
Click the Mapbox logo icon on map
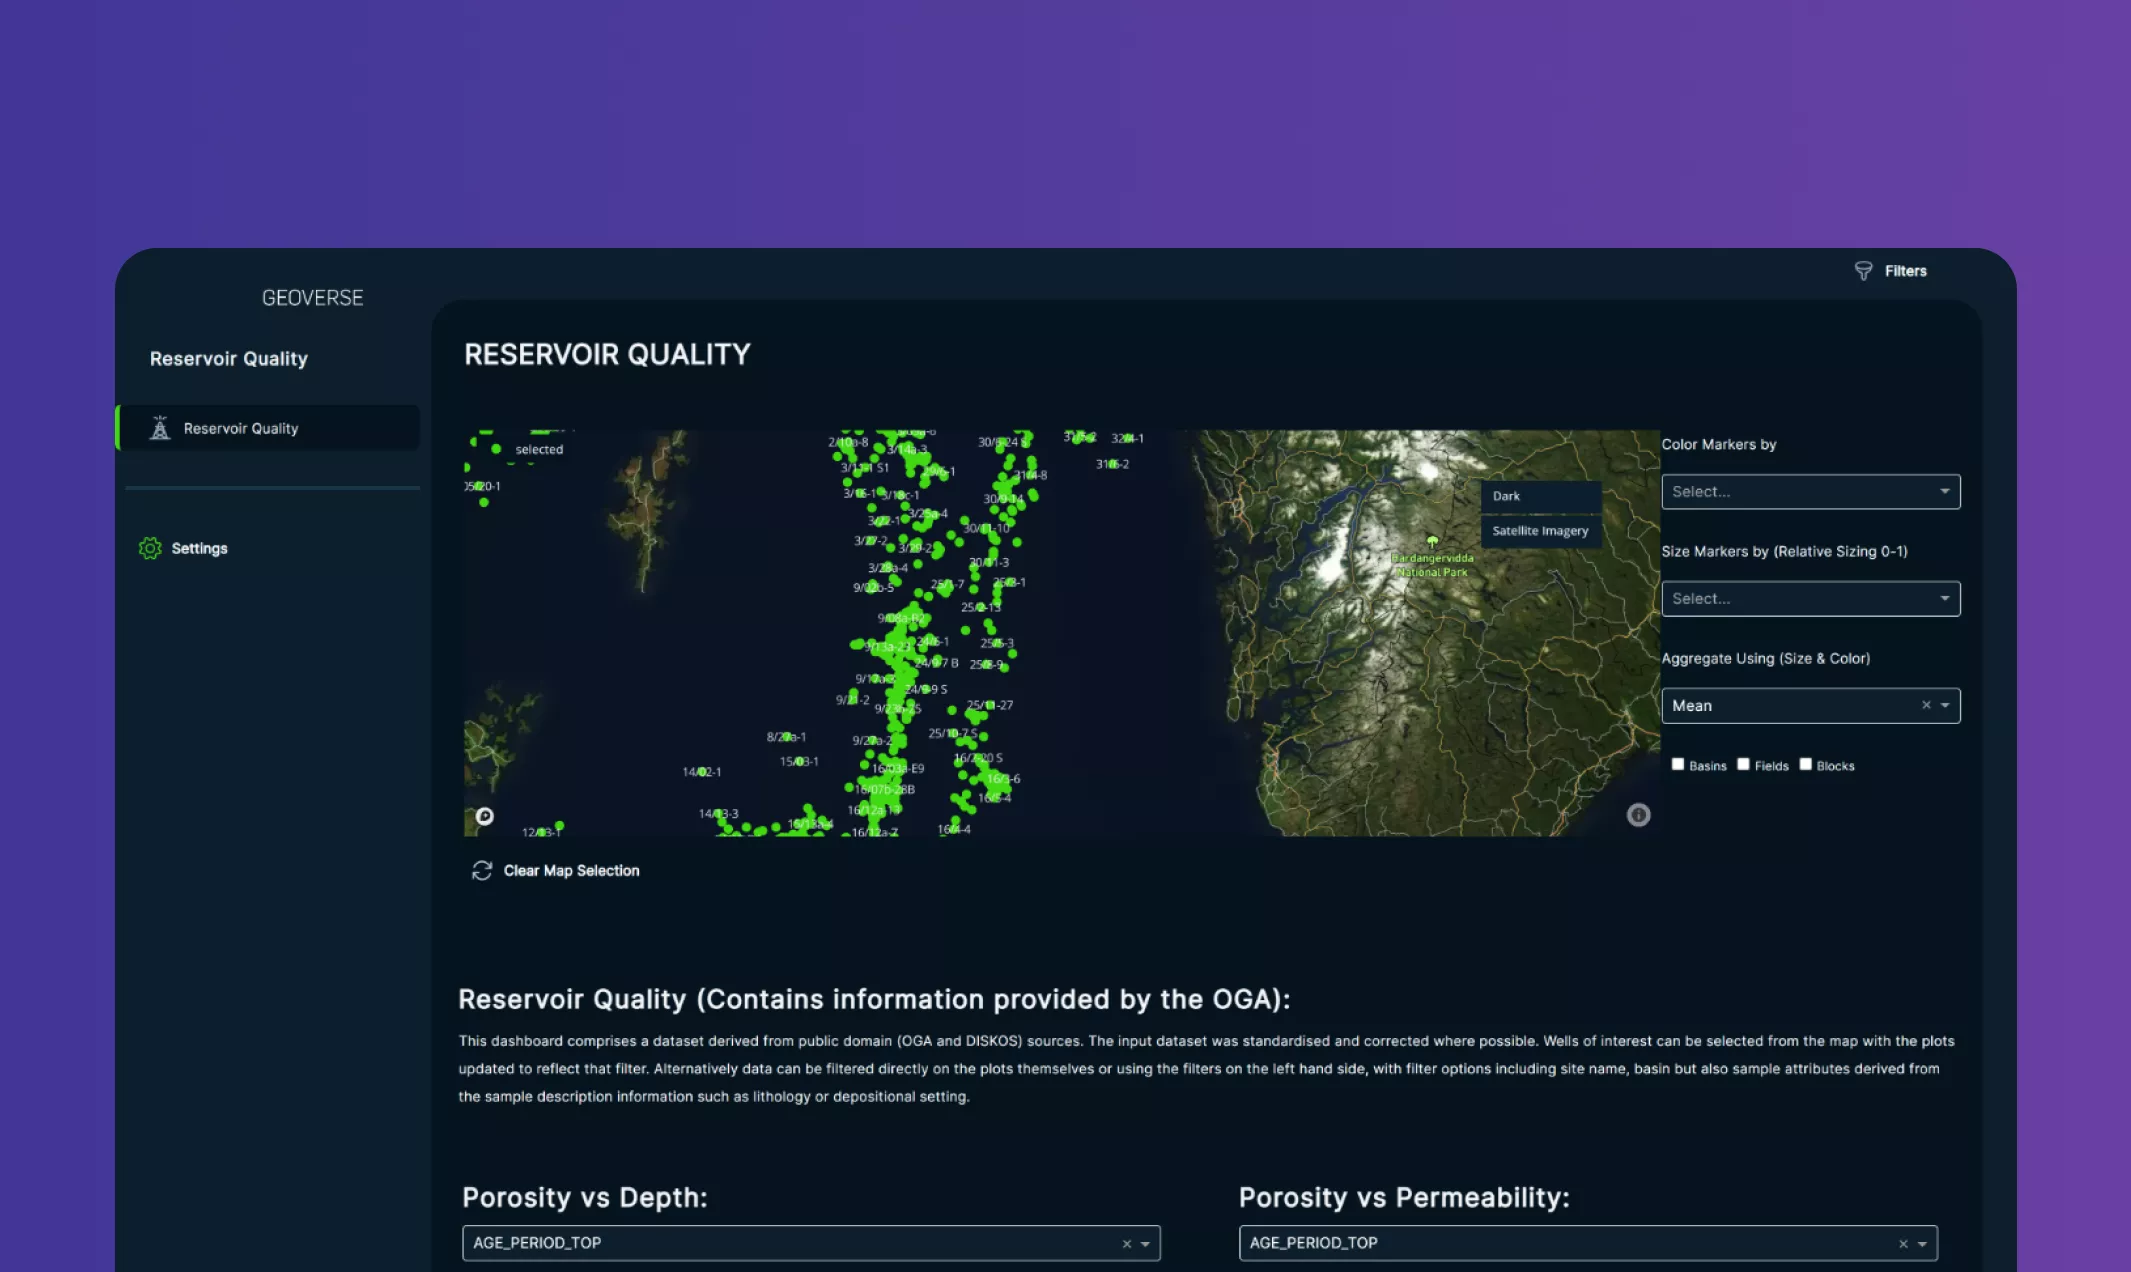pyautogui.click(x=485, y=816)
